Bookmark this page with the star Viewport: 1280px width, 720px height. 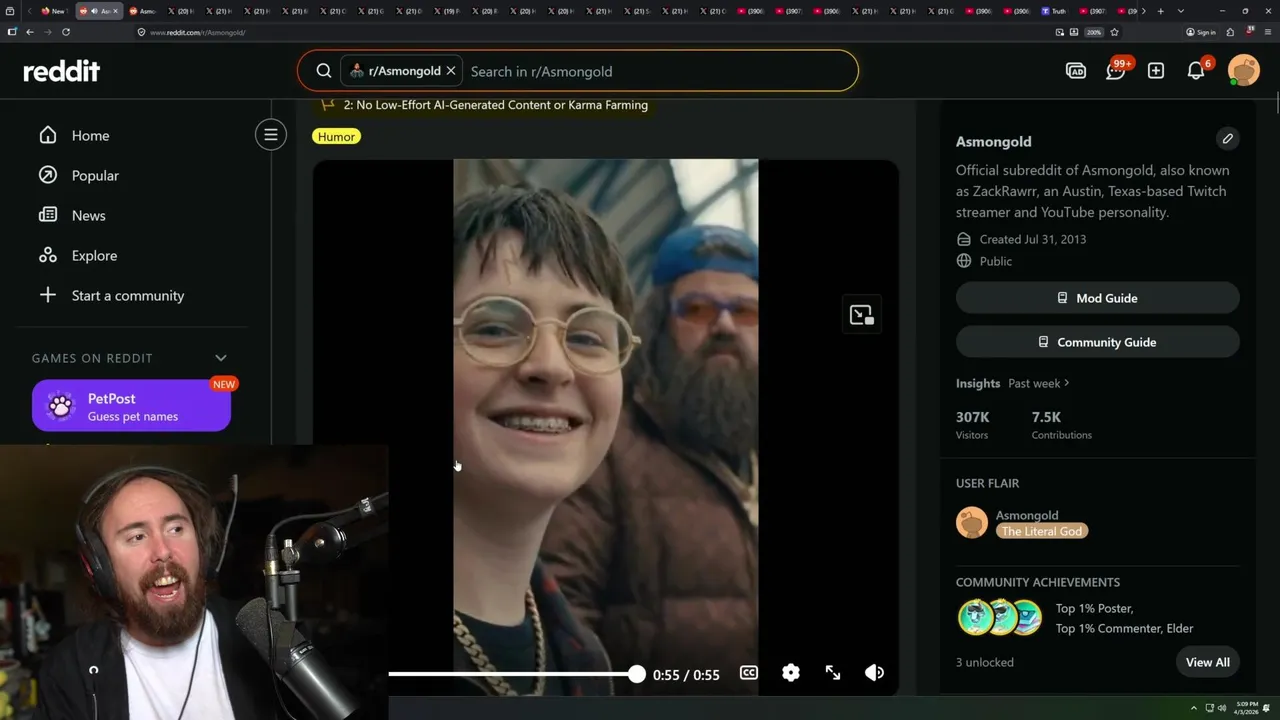(x=1114, y=32)
